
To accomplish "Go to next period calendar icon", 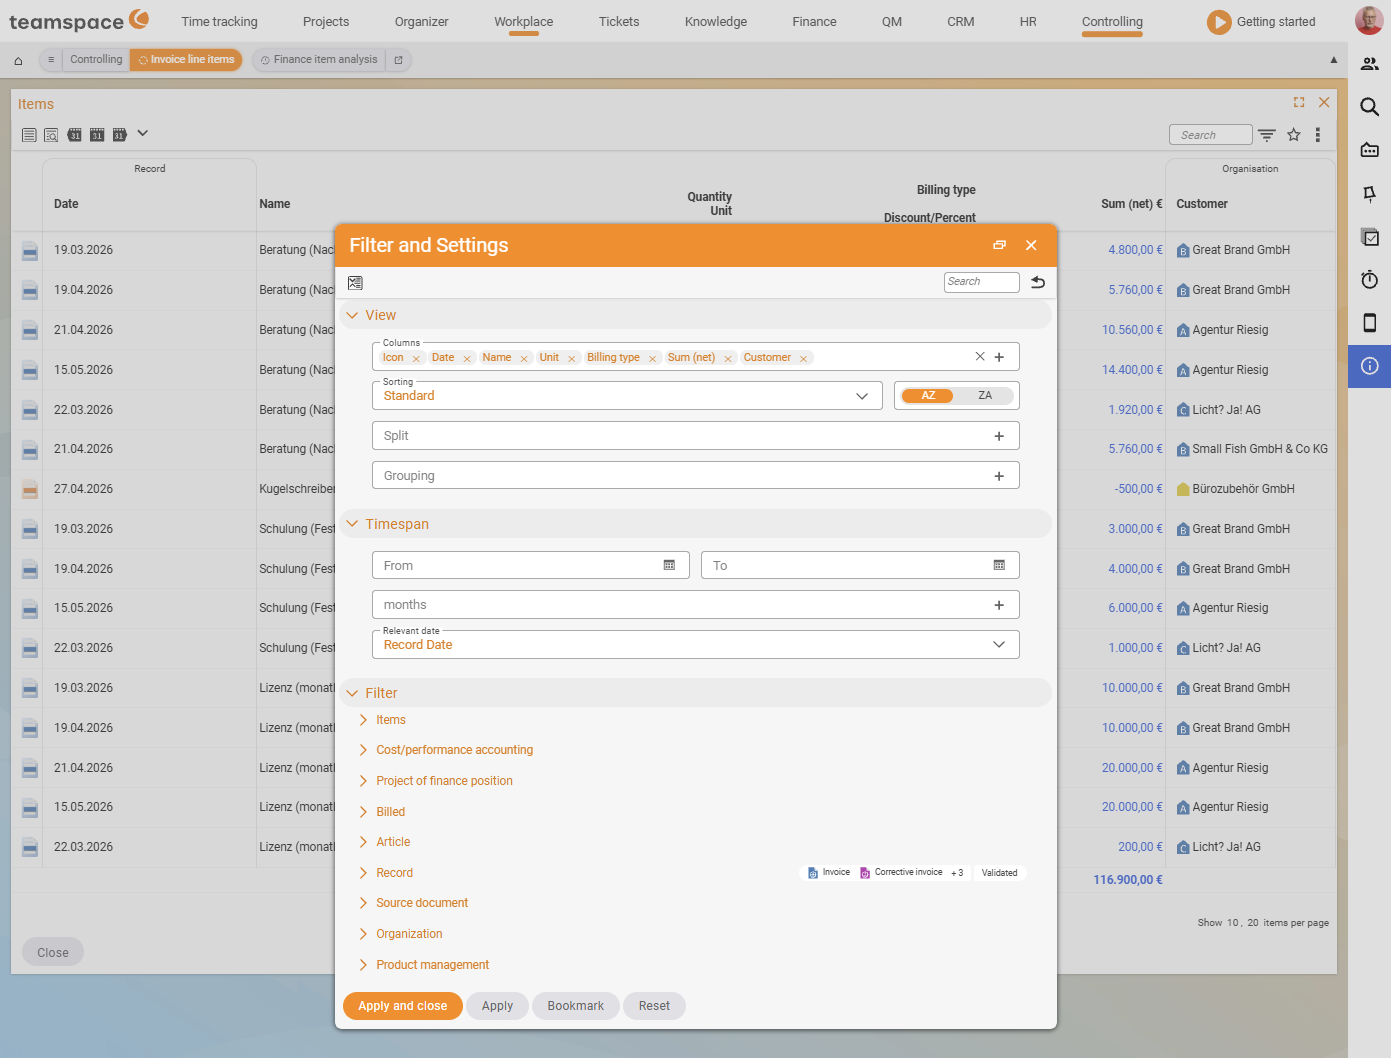I will point(119,135).
